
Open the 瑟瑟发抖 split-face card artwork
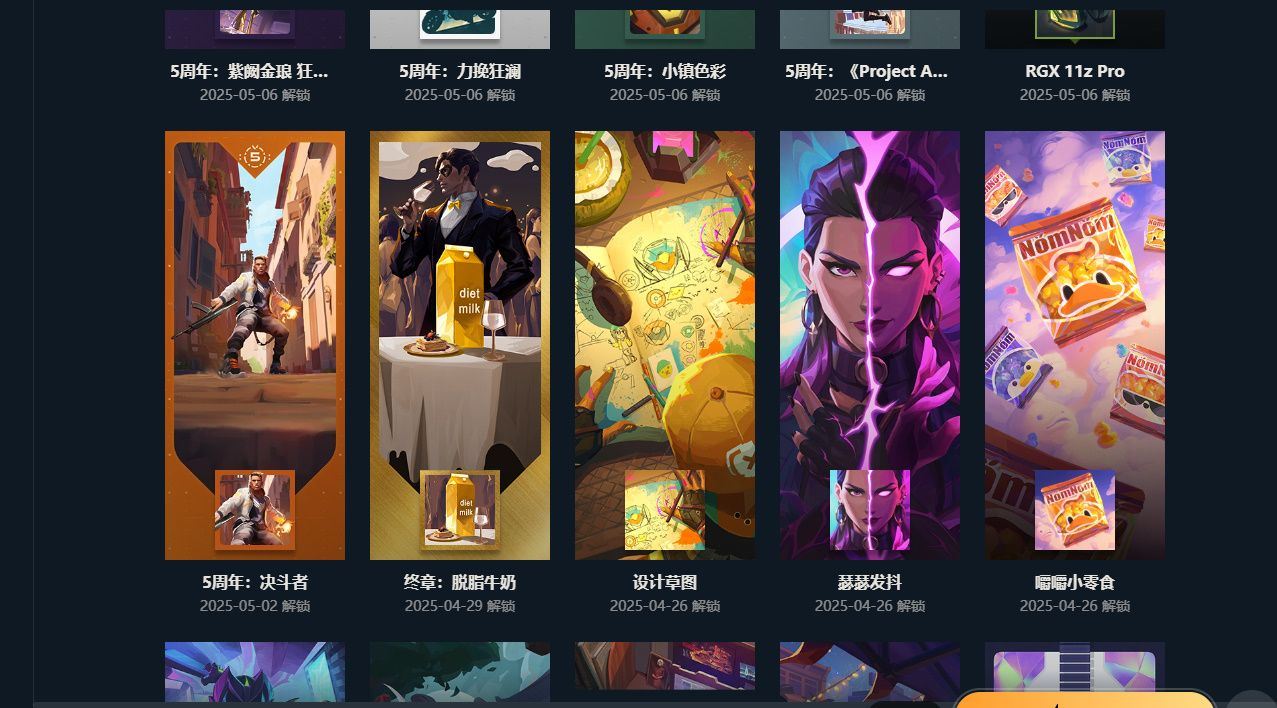coord(870,345)
